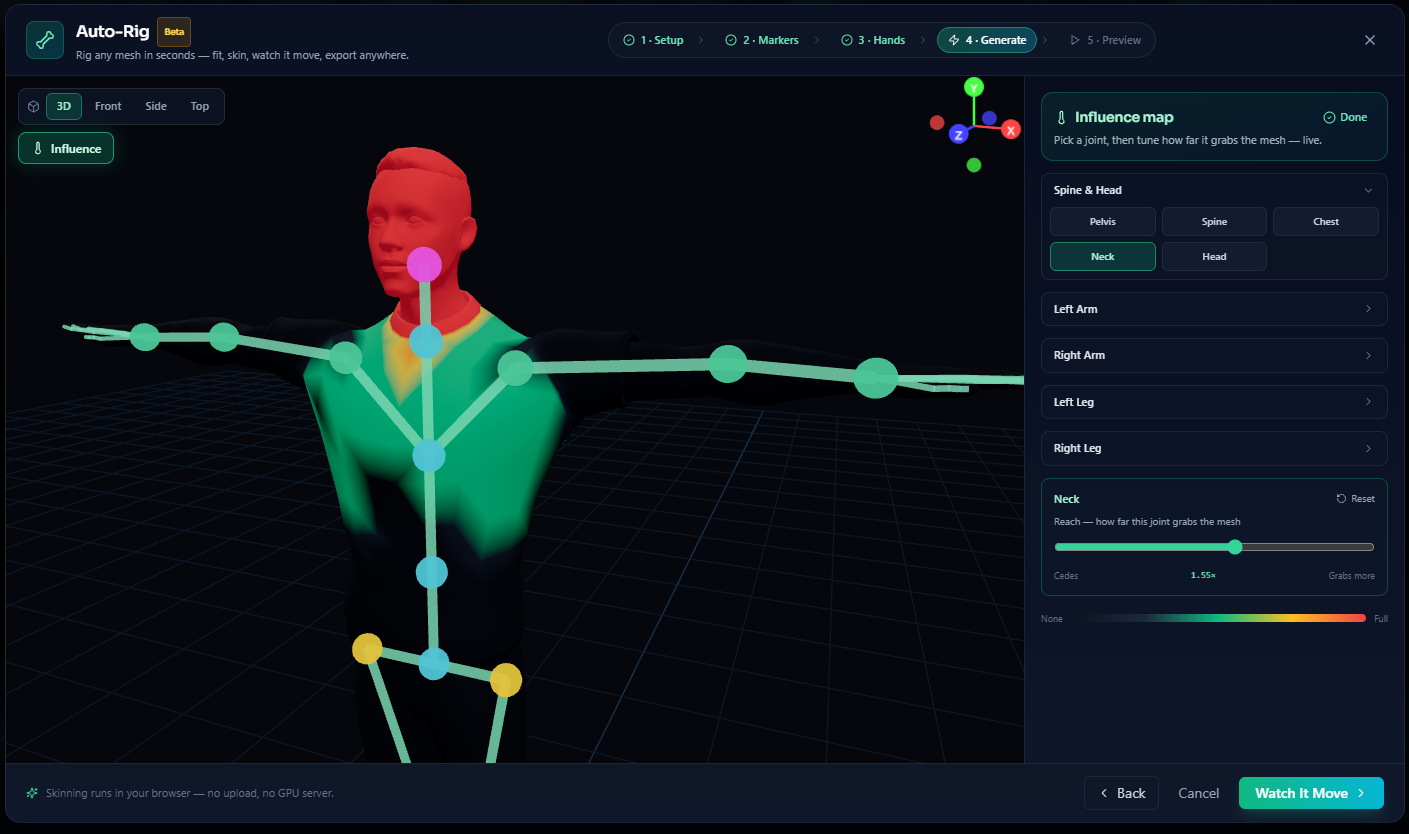Click yellow hip joint marker nearest viewport edge

point(367,648)
